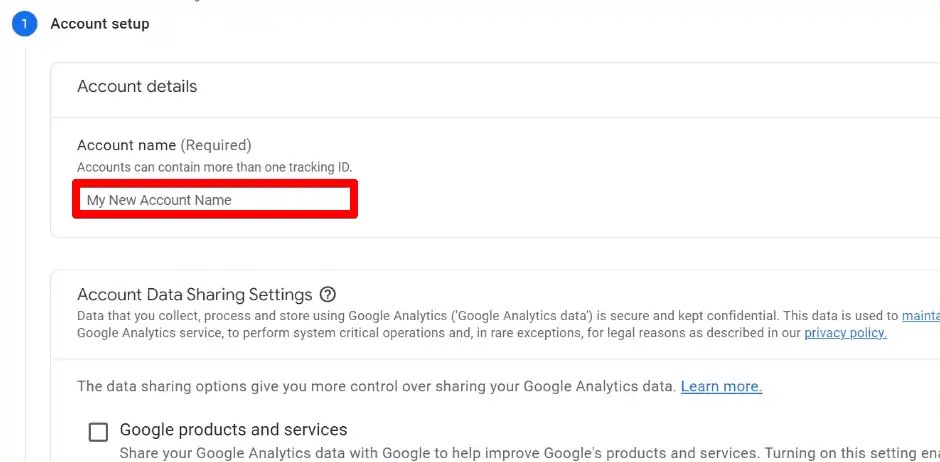This screenshot has height=462, width=940.
Task: Open the Data Sharing Settings help icon
Action: coord(328,295)
